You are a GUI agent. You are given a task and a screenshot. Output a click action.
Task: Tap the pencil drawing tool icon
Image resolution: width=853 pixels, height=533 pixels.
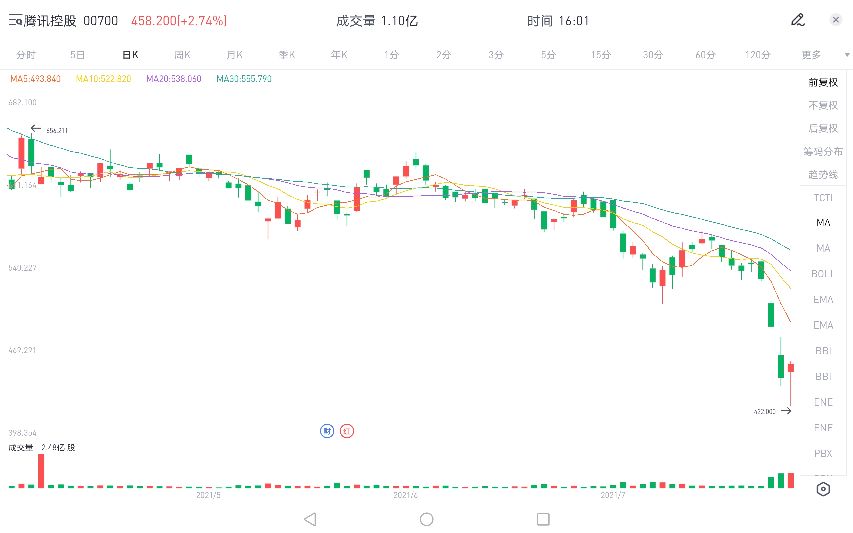(798, 20)
